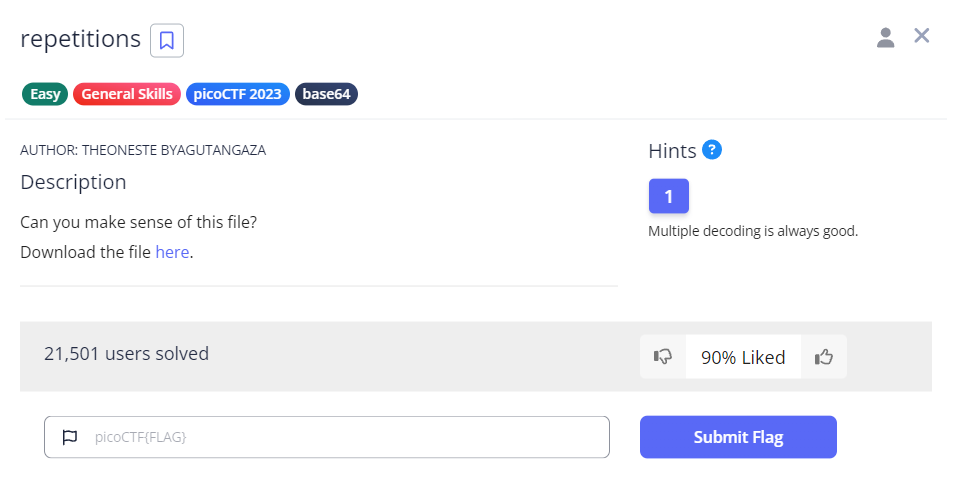Image resolution: width=953 pixels, height=491 pixels.
Task: Click the repetitions challenge title
Action: coord(81,39)
